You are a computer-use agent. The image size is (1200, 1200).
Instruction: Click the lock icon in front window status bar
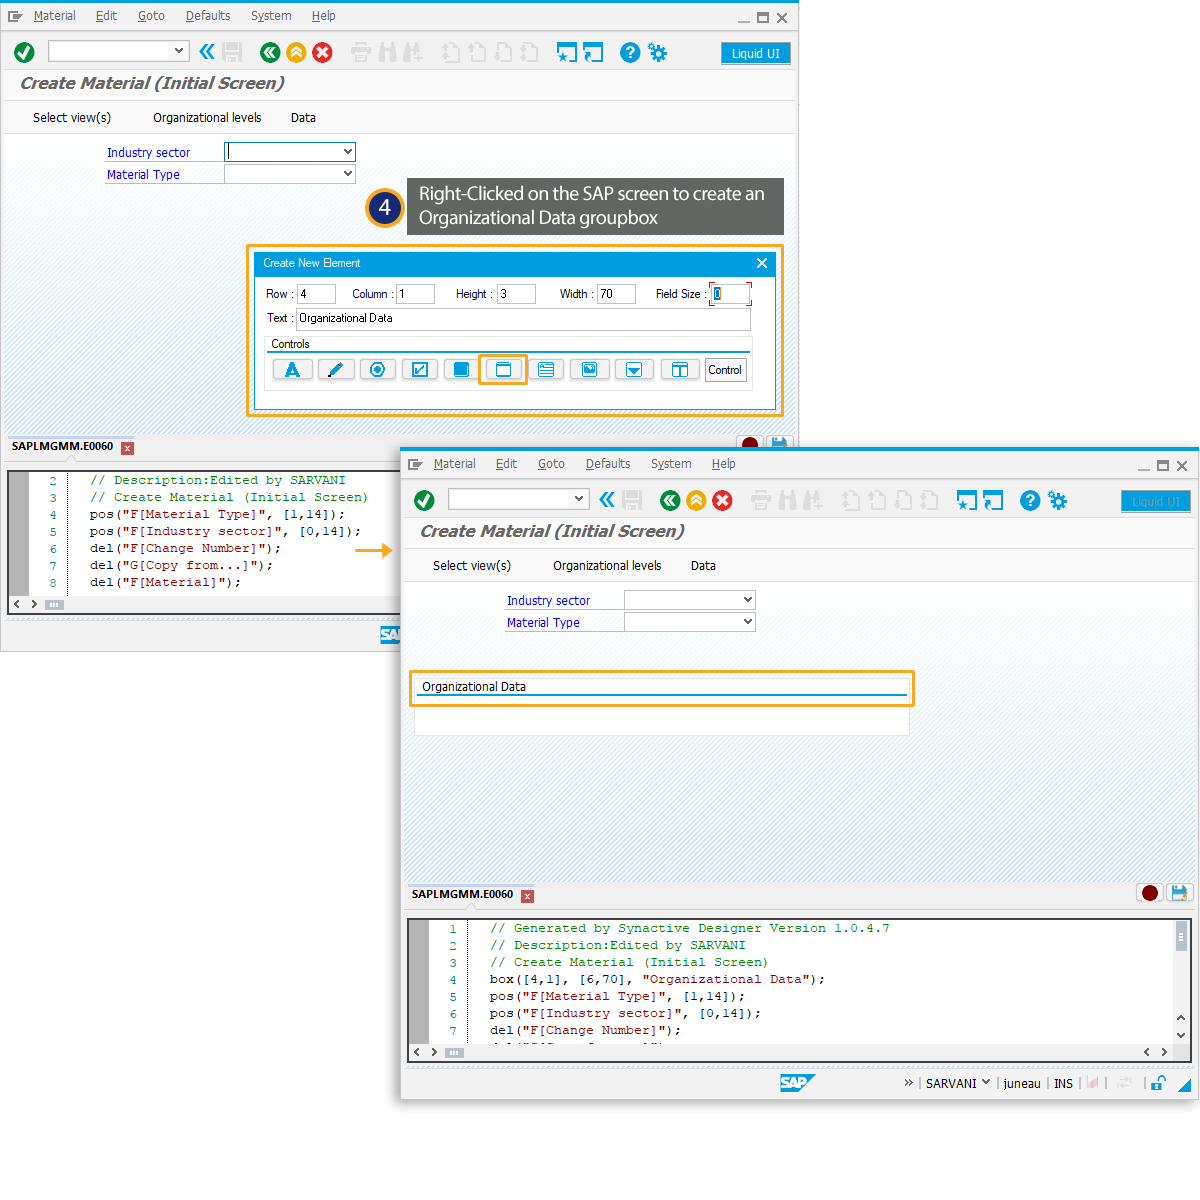pos(1158,1083)
